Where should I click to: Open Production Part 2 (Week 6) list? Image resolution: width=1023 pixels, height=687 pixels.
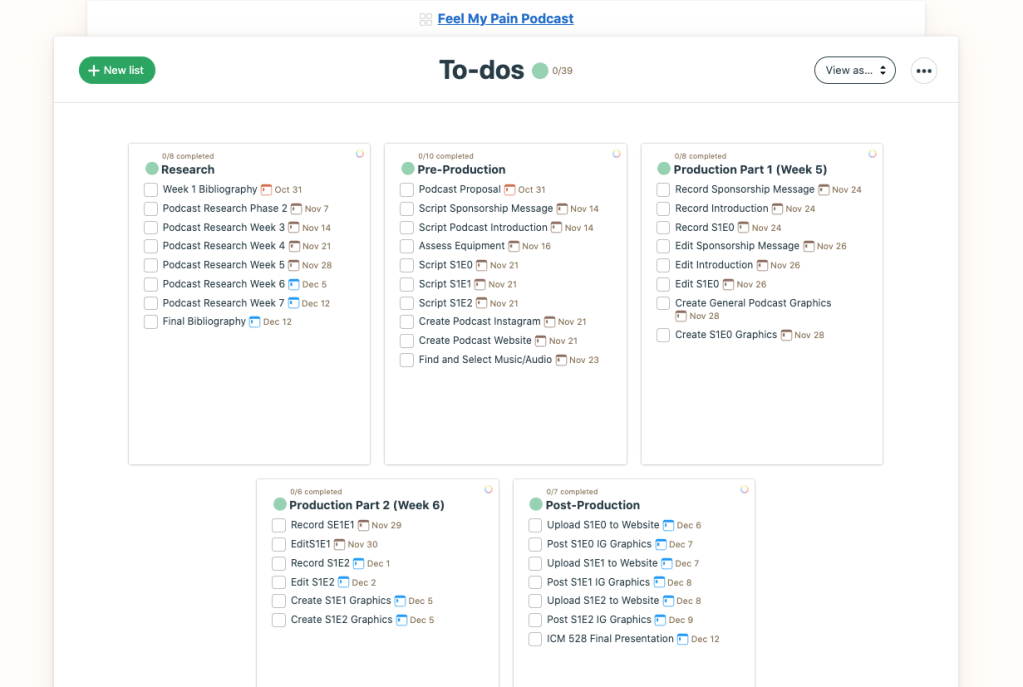click(366, 506)
